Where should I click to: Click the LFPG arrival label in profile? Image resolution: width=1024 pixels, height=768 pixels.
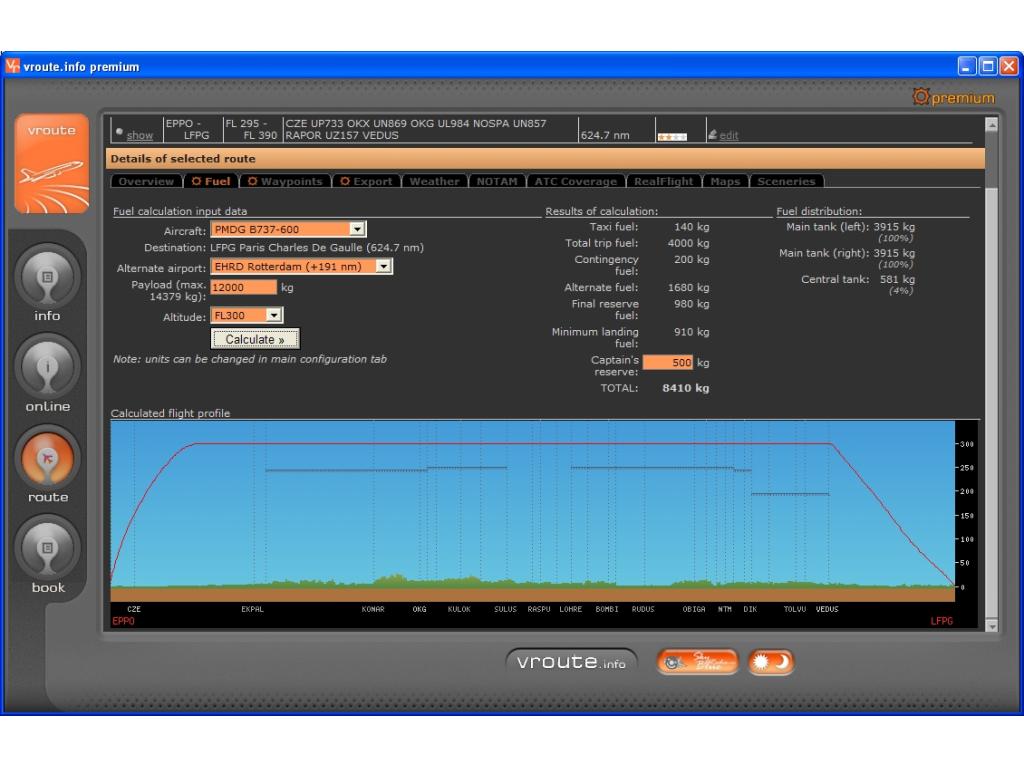(941, 621)
